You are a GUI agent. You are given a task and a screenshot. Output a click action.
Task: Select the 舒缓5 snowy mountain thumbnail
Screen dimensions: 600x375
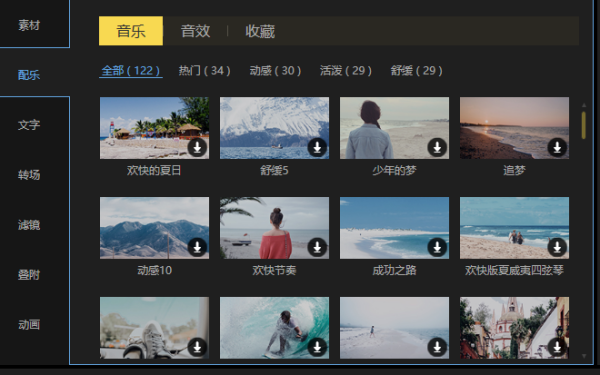[274, 128]
